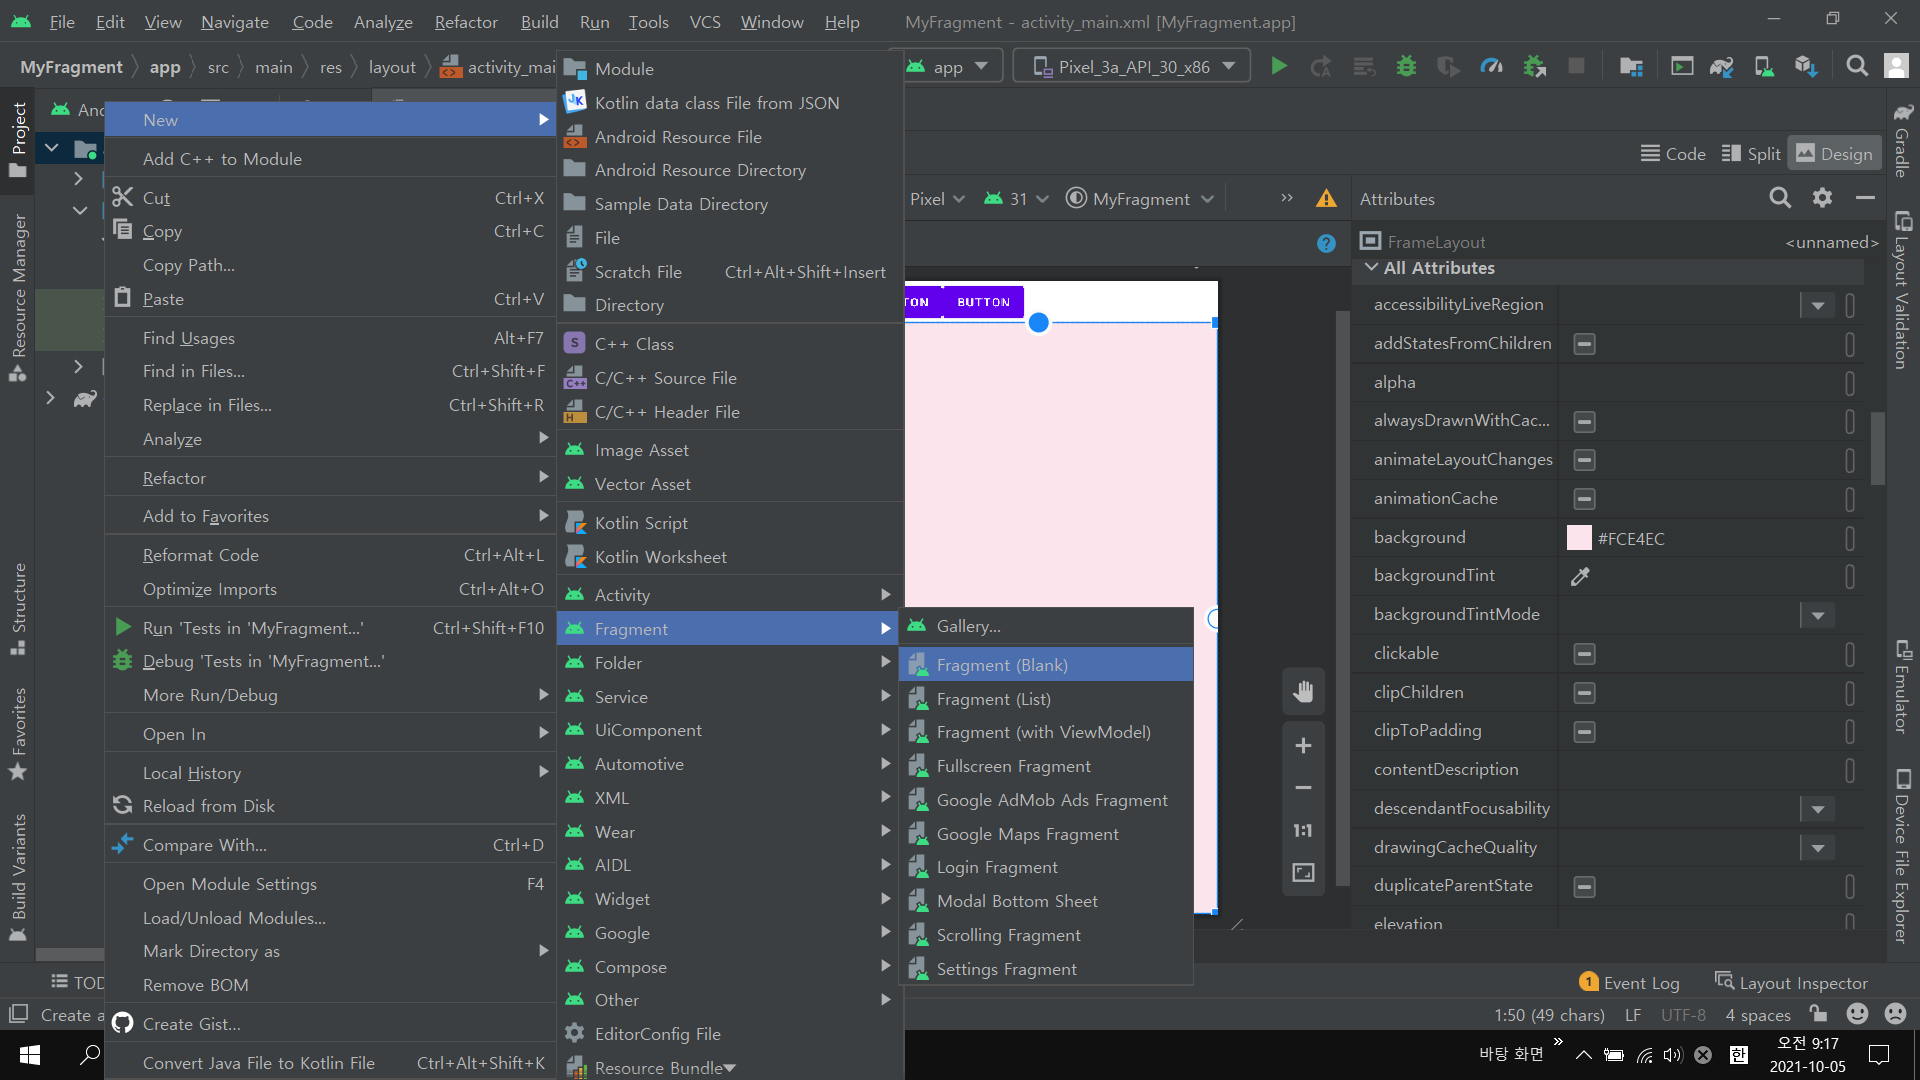Click the Search Everywhere magnifier icon
The height and width of the screenshot is (1080, 1920).
click(x=1857, y=67)
